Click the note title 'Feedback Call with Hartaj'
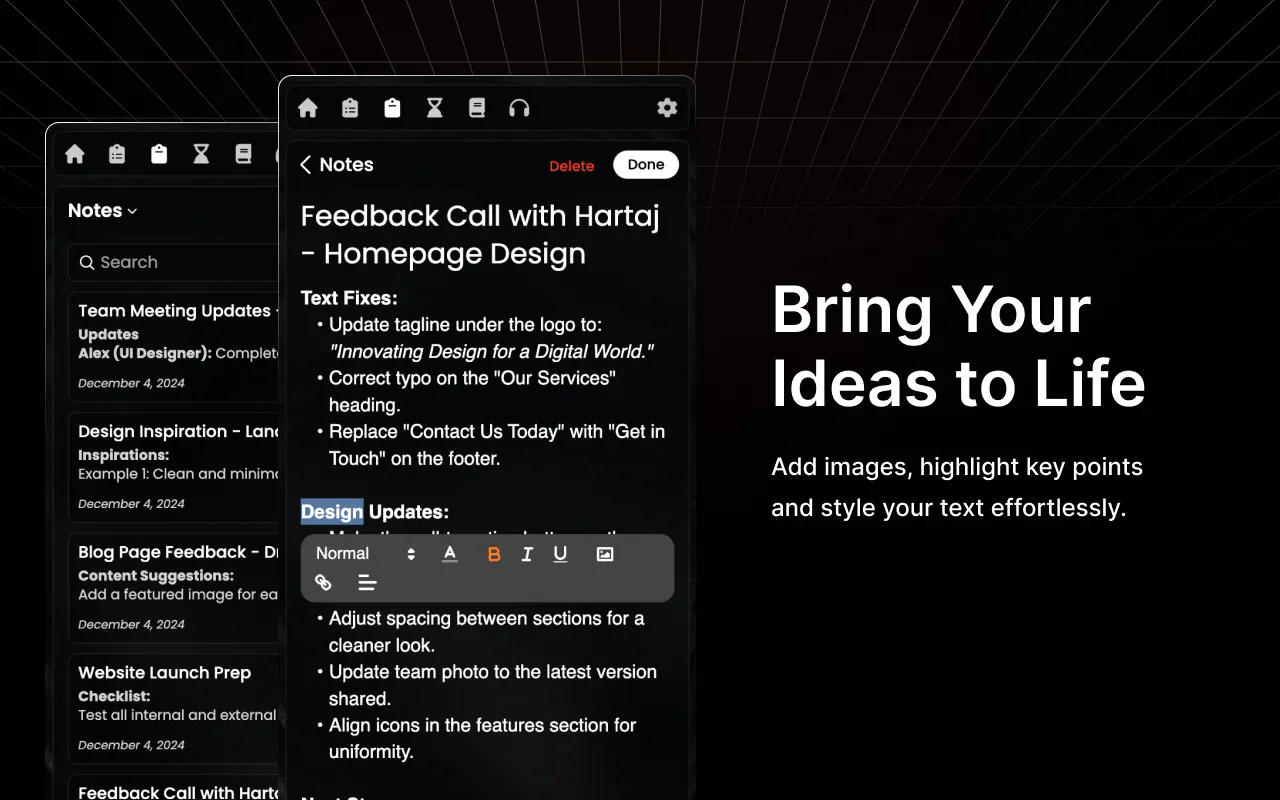This screenshot has width=1280, height=800. click(480, 235)
